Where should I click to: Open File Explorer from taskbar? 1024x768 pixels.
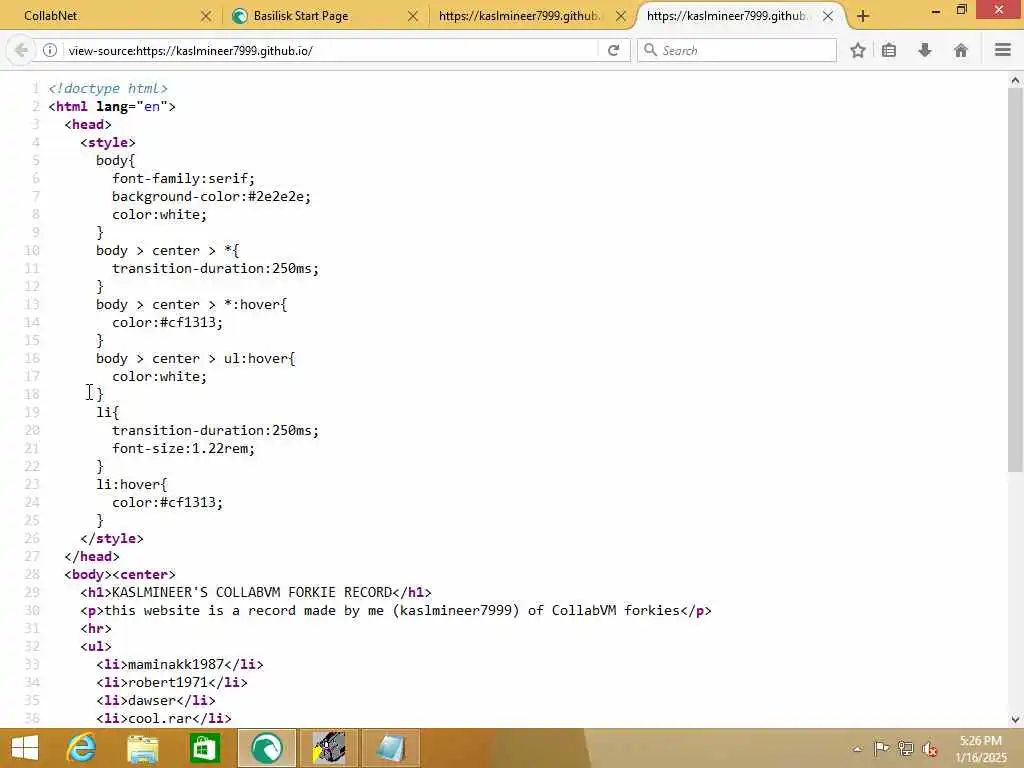tap(142, 748)
